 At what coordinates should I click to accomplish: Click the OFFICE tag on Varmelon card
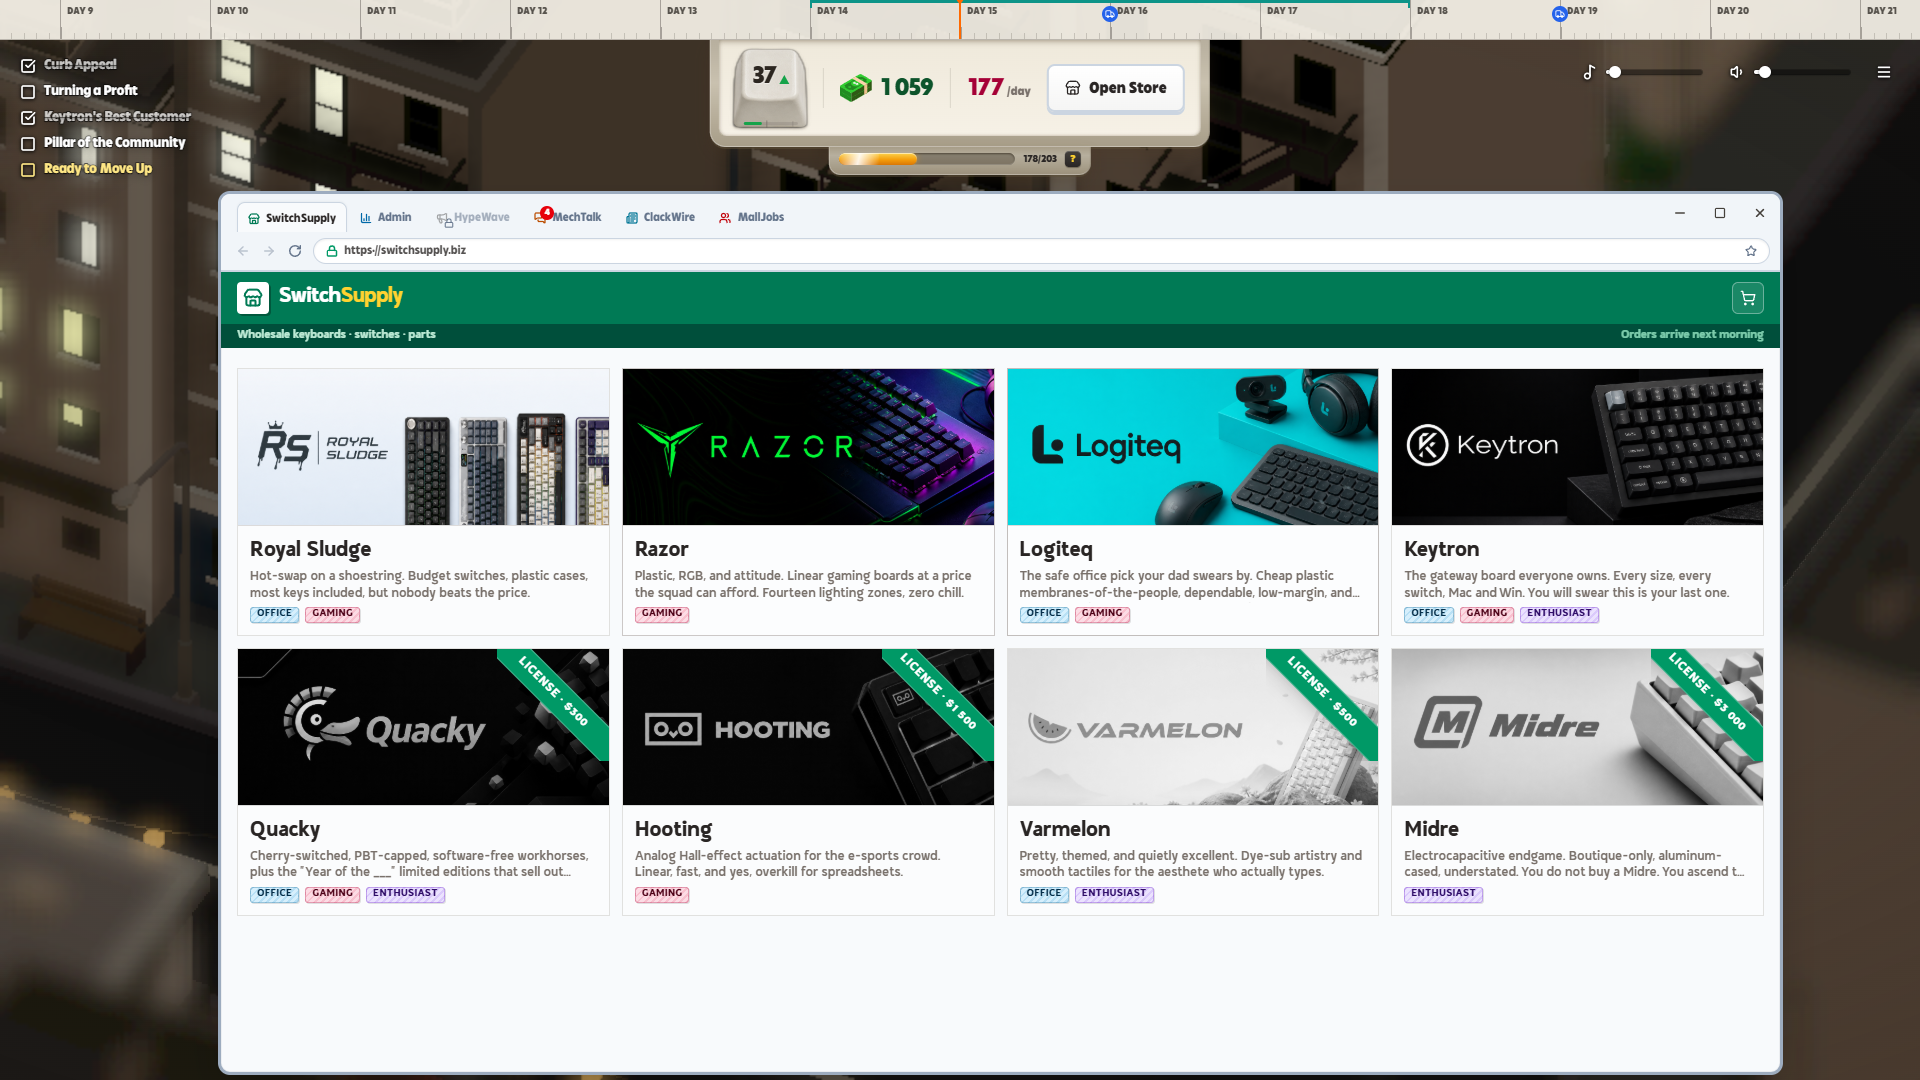(1044, 894)
